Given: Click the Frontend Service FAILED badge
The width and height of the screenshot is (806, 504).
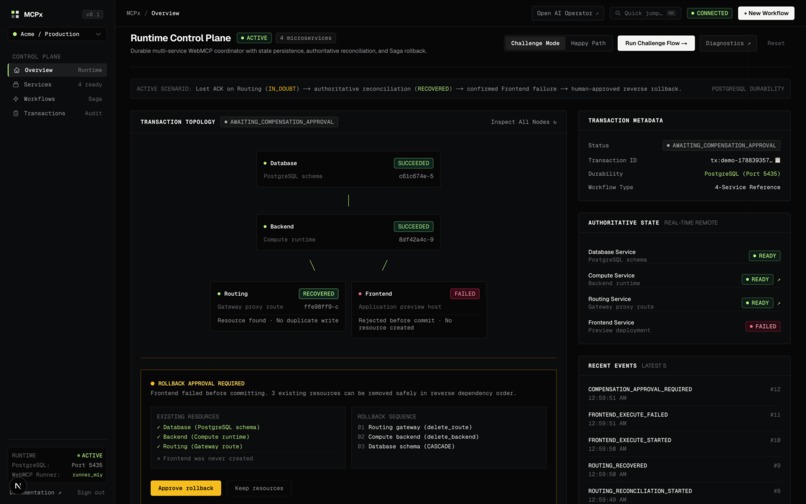Looking at the screenshot, I should (x=763, y=327).
